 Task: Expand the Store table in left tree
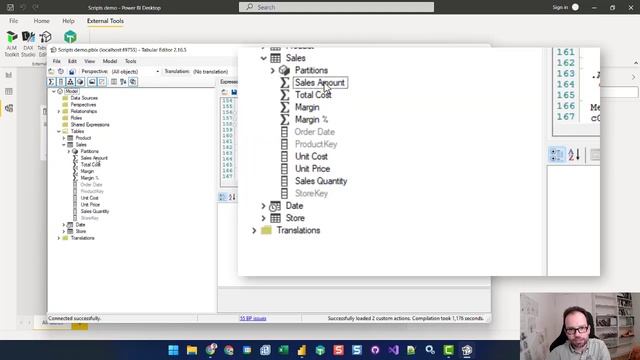pyautogui.click(x=64, y=231)
